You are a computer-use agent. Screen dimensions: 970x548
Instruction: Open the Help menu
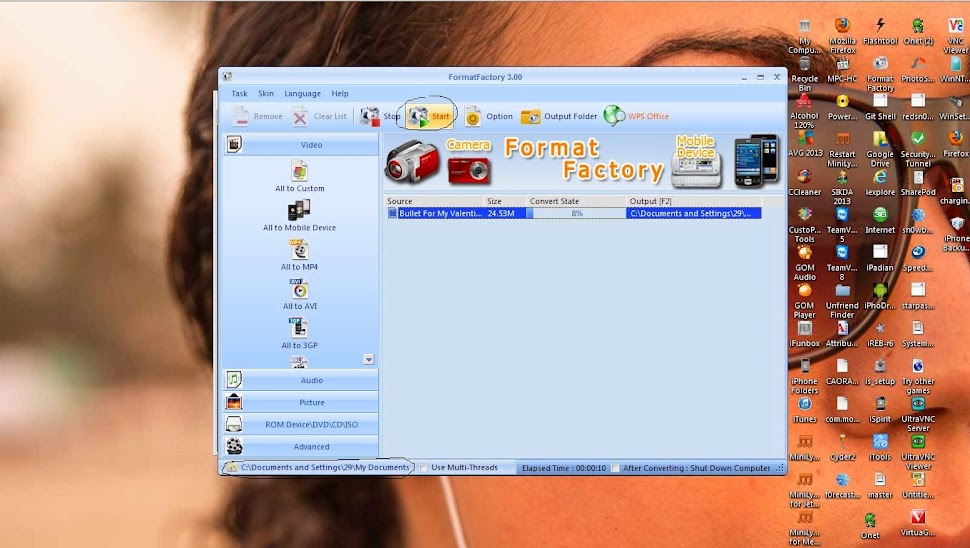[x=340, y=93]
